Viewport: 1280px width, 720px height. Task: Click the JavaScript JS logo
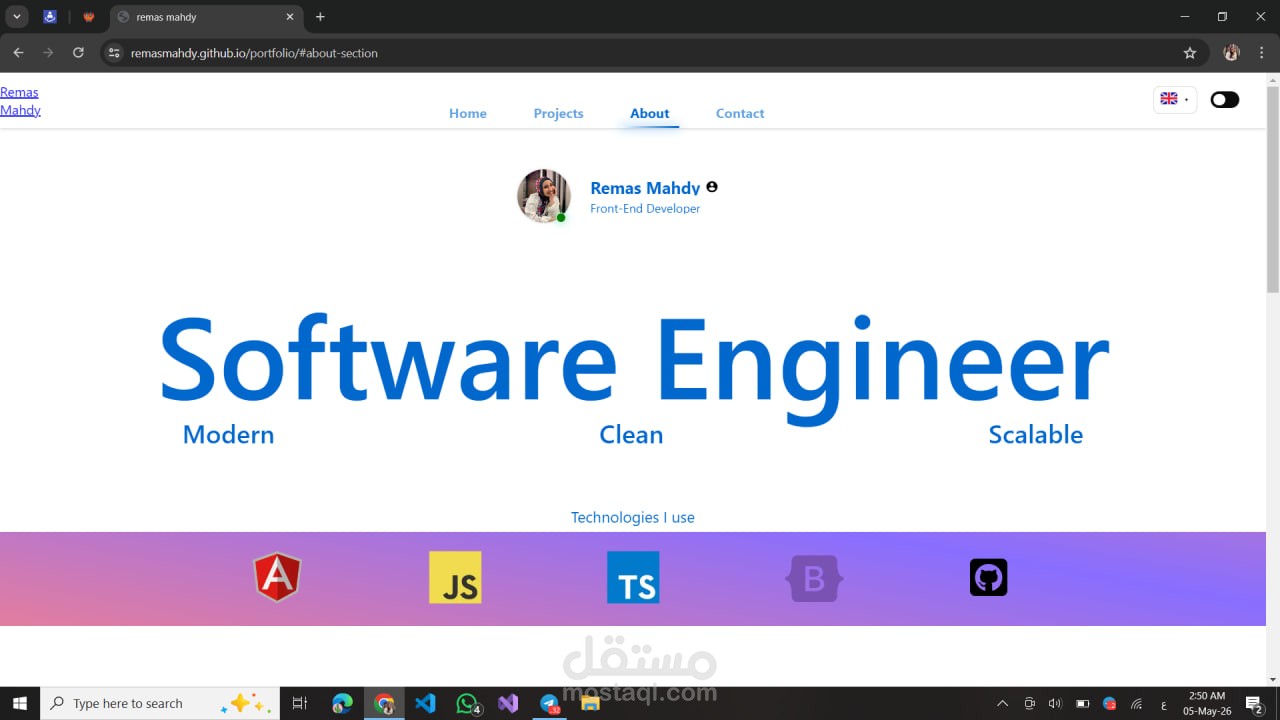click(x=455, y=577)
